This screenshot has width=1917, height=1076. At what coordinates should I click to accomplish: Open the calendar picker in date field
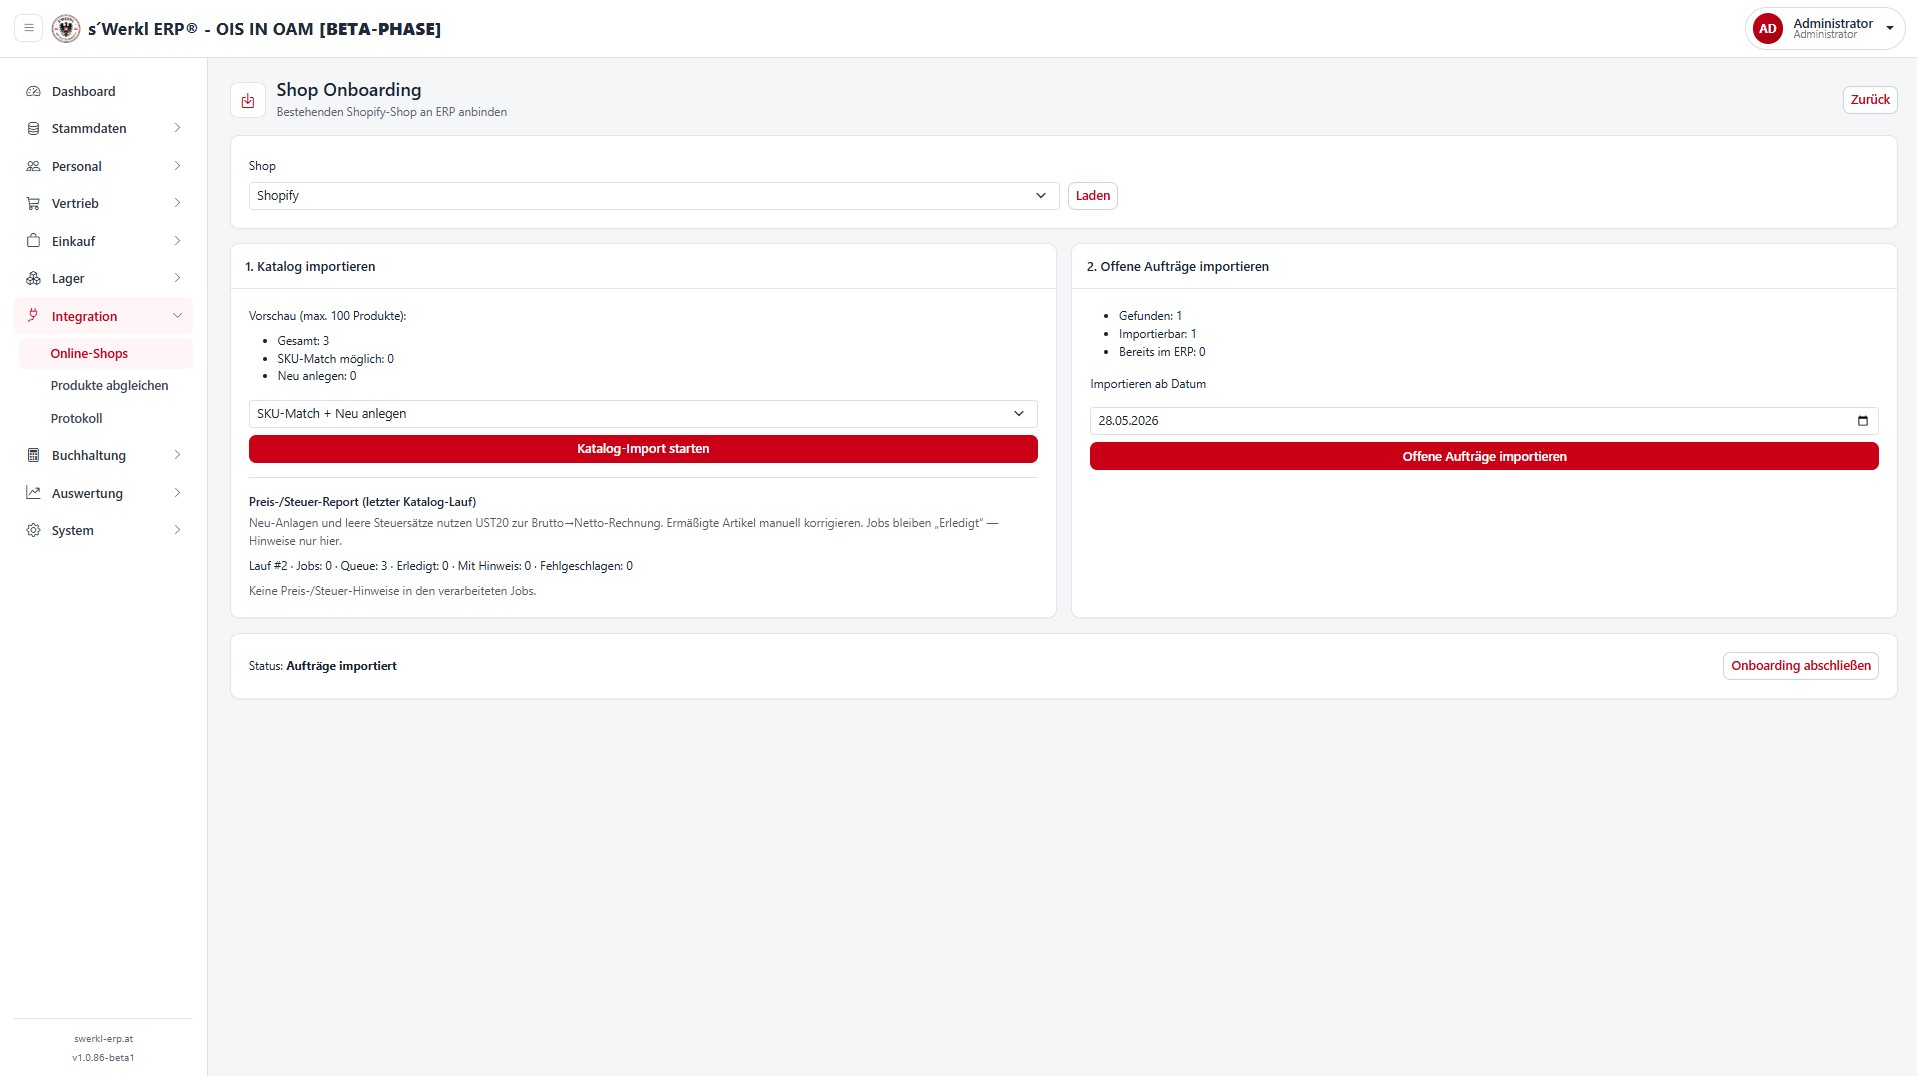(1862, 421)
